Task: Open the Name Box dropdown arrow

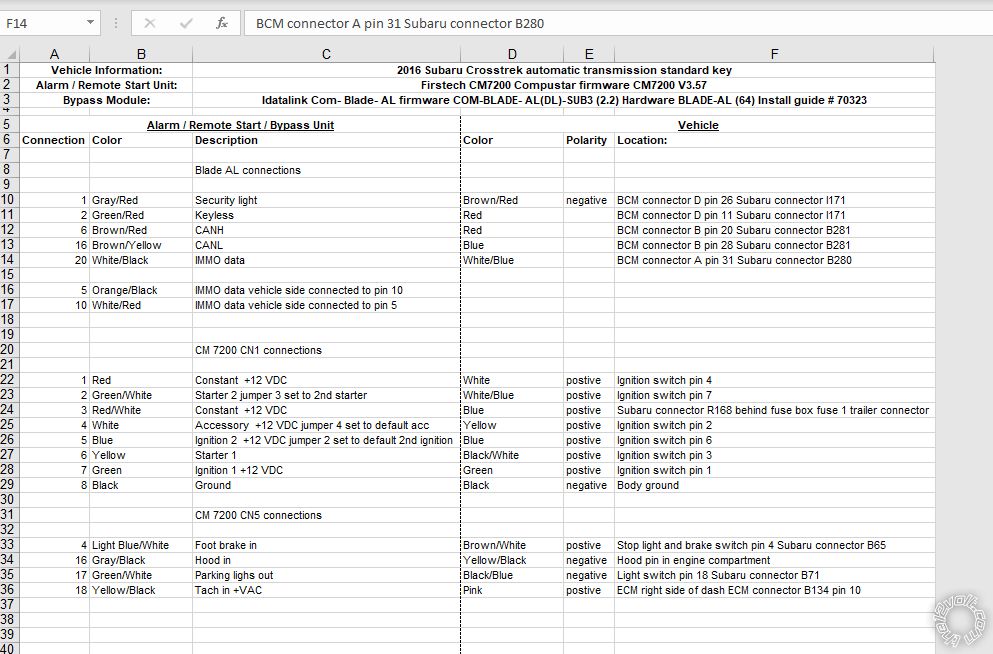Action: point(91,23)
